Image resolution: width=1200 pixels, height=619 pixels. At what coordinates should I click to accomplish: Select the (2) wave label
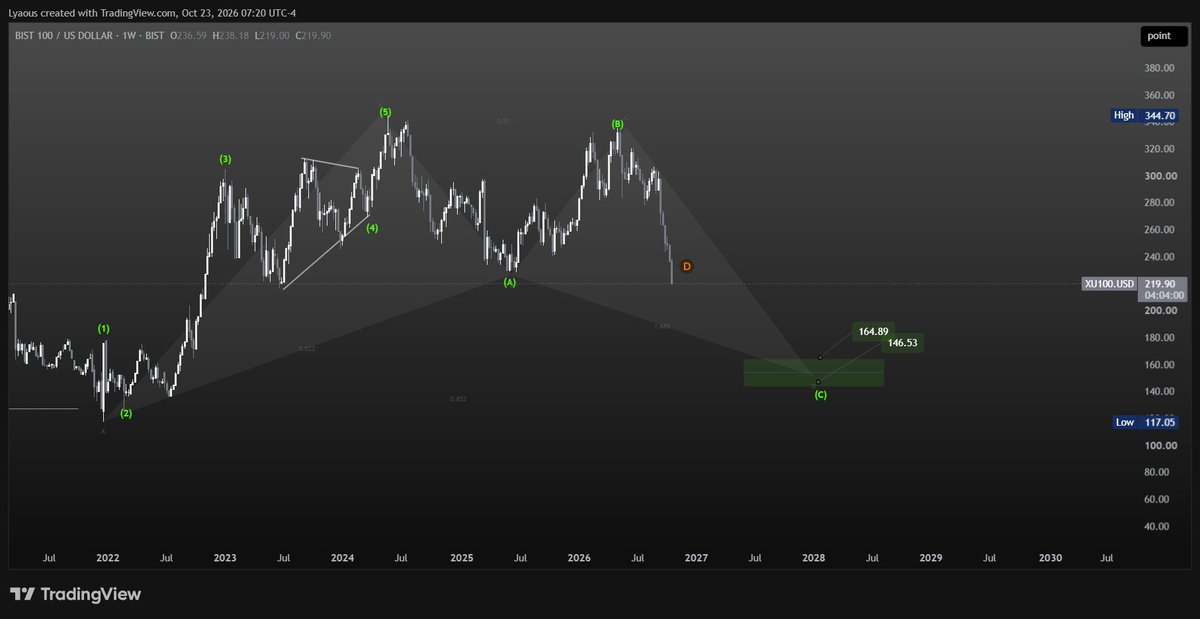point(126,413)
